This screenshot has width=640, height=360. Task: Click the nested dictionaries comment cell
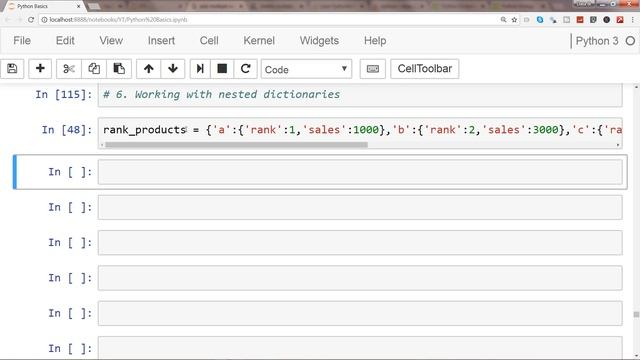point(360,95)
